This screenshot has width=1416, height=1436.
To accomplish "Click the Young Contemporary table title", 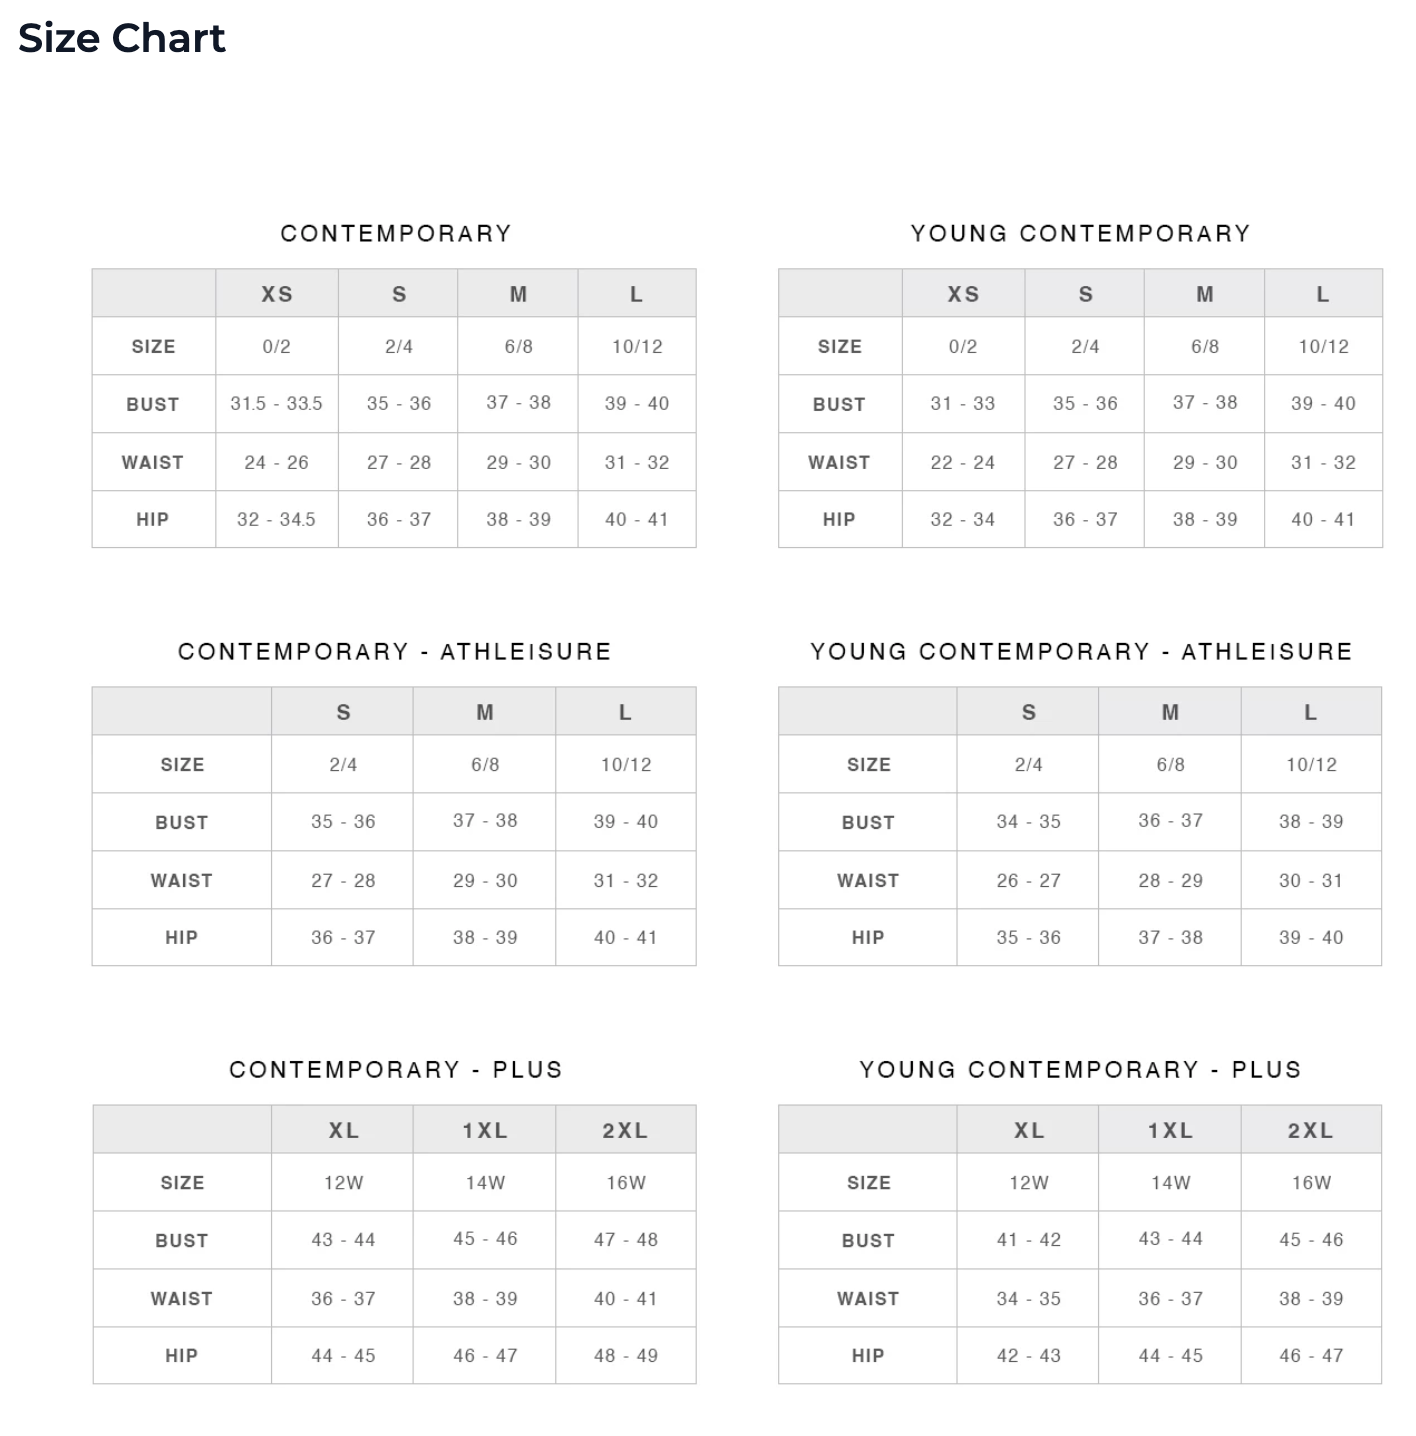I will (x=1081, y=233).
